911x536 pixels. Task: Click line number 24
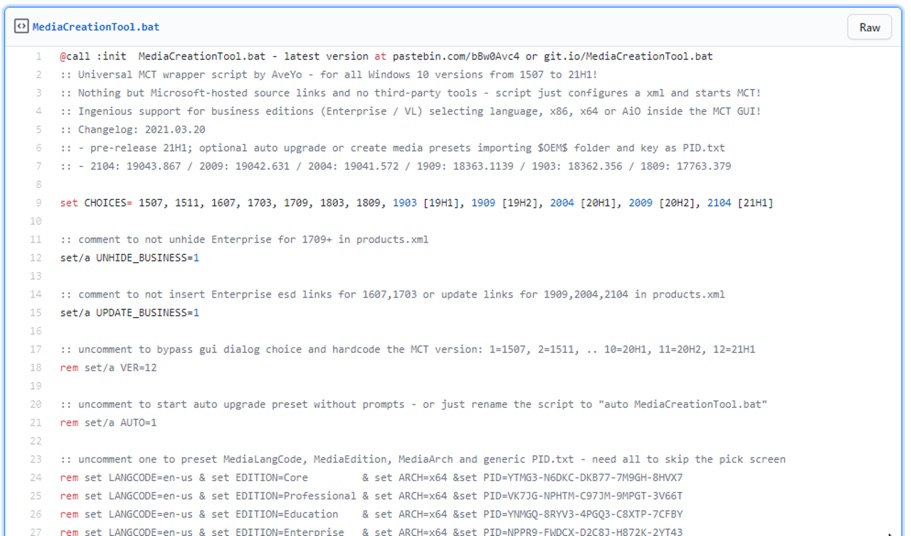[36, 478]
